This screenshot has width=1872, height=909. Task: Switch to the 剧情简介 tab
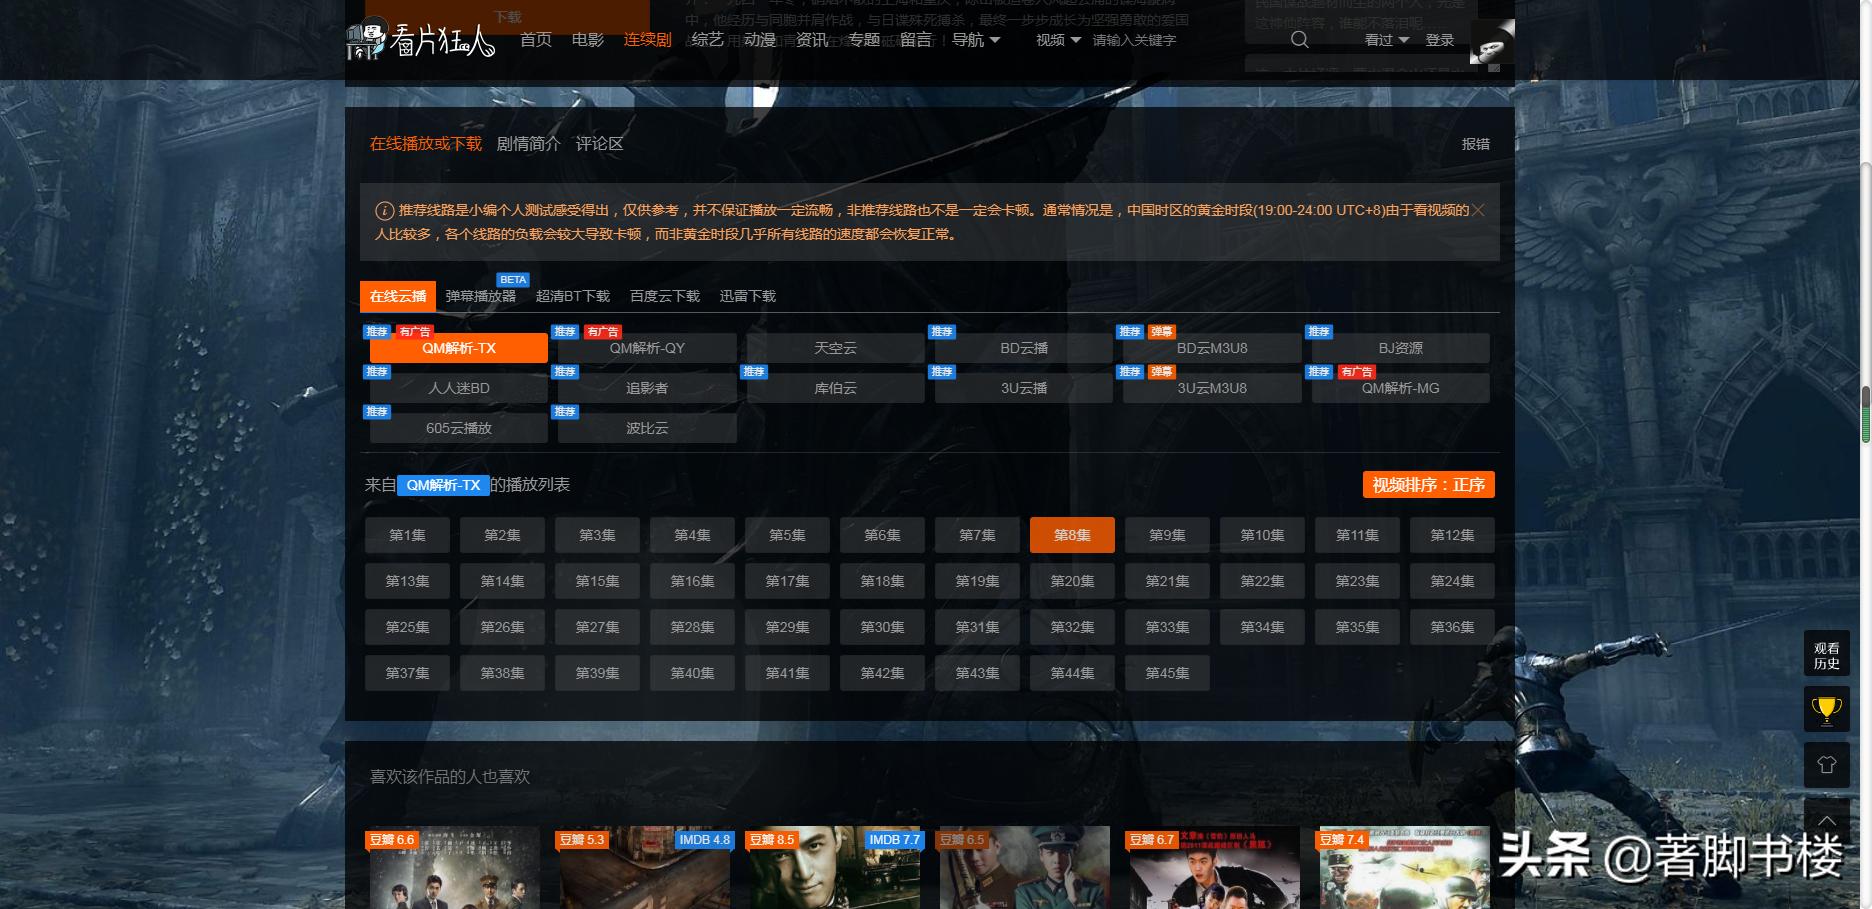[529, 144]
